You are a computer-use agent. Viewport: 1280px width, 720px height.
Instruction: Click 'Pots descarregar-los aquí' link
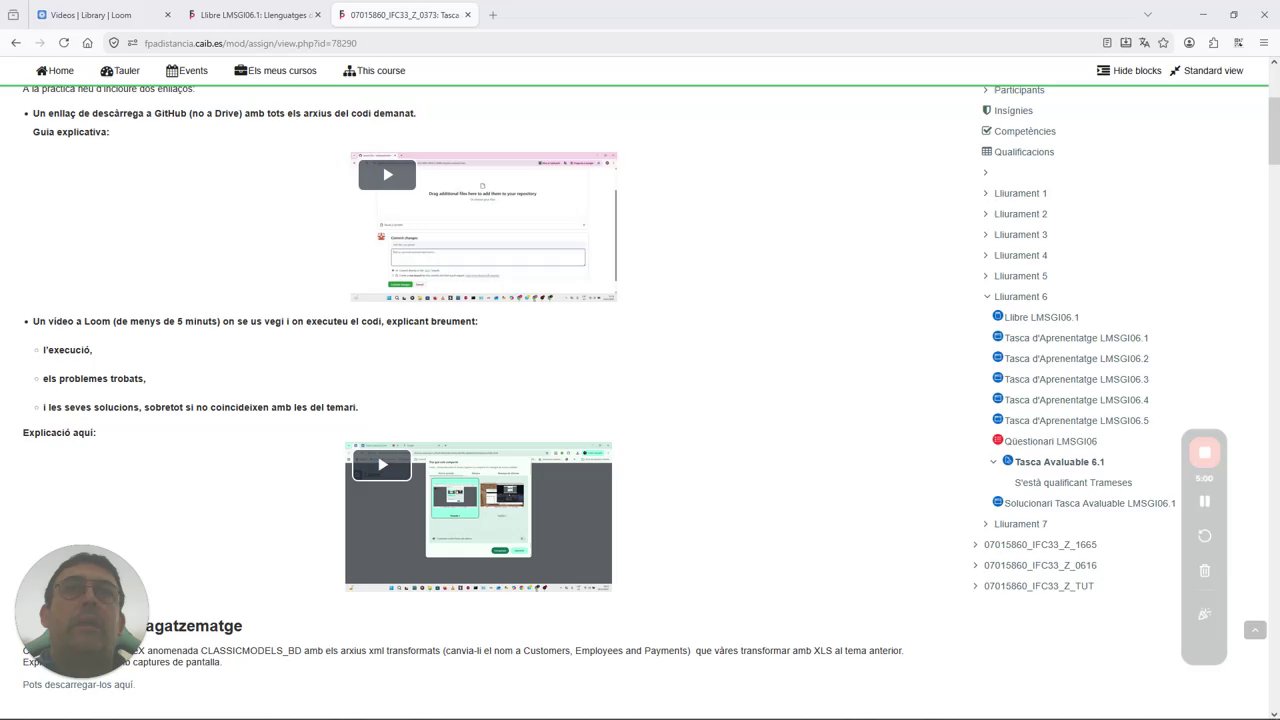click(x=78, y=685)
